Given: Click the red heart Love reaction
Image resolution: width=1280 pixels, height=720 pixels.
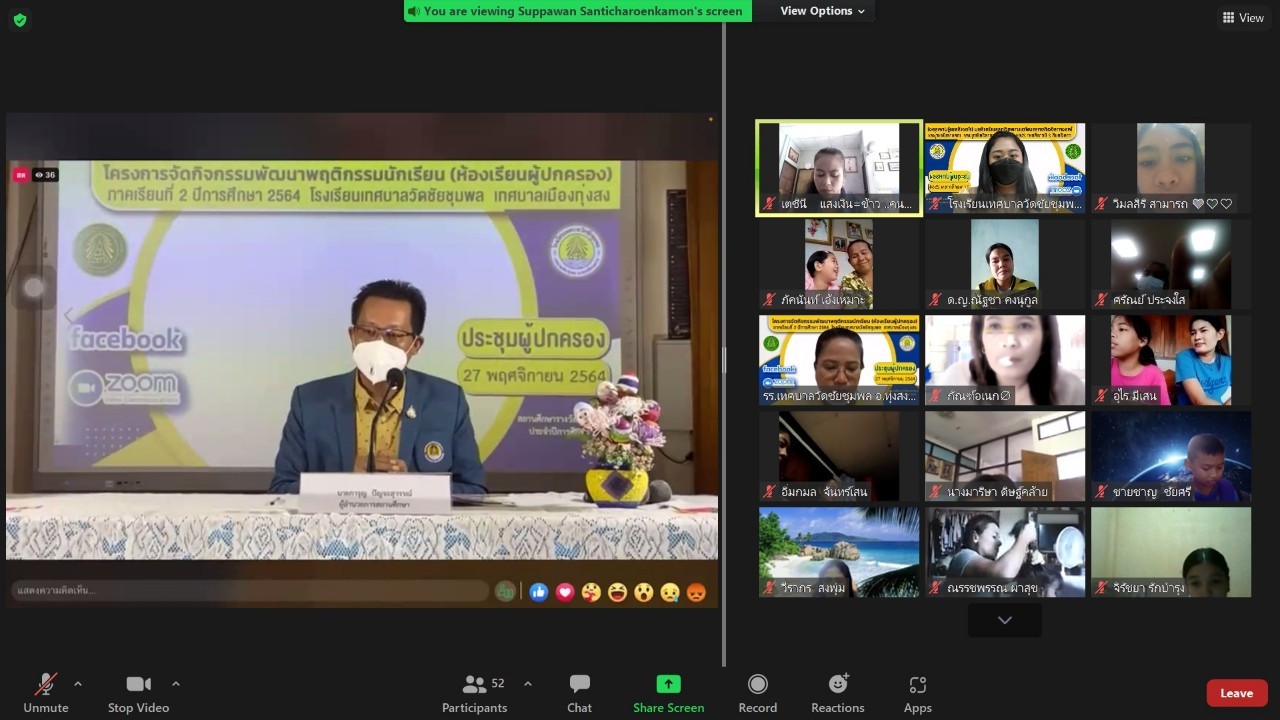Looking at the screenshot, I should pyautogui.click(x=565, y=592).
